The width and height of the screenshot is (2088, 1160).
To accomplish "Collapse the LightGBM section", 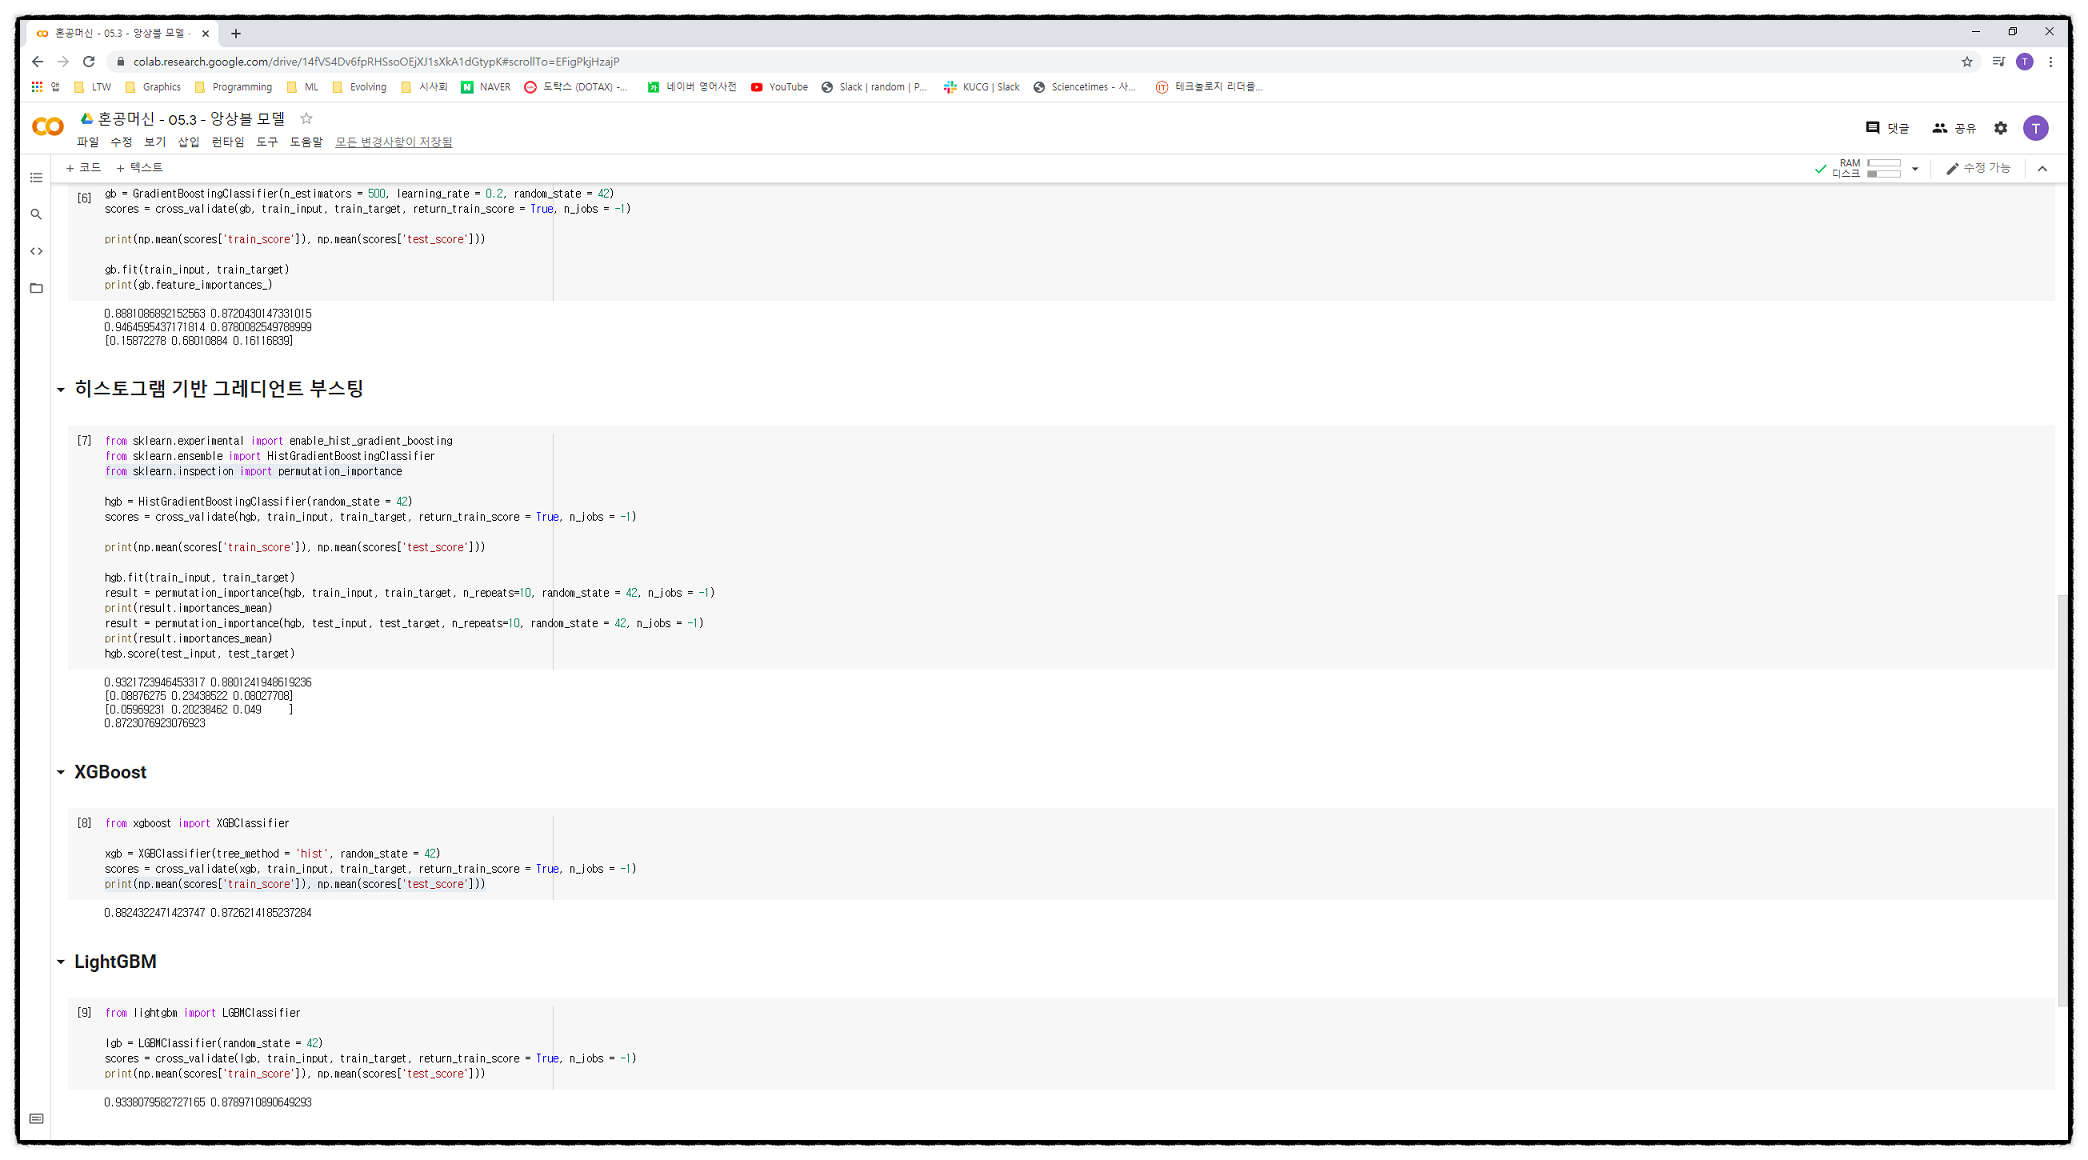I will pyautogui.click(x=61, y=962).
